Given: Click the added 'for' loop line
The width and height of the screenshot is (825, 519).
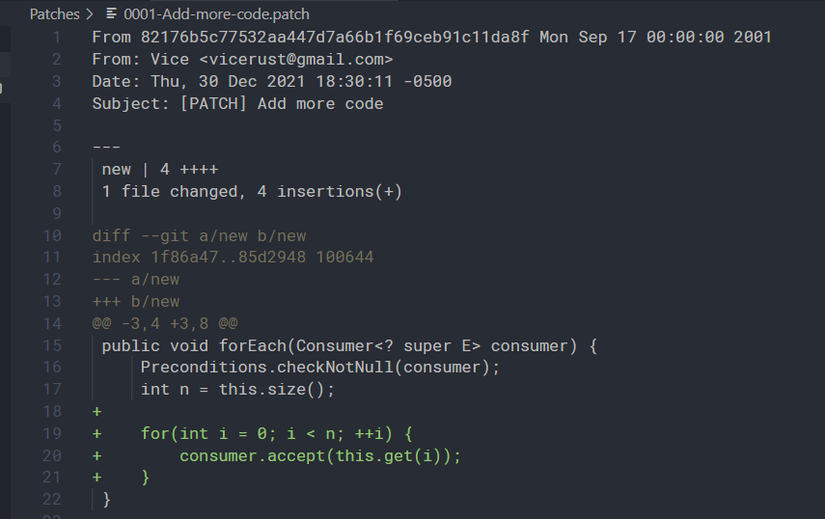Looking at the screenshot, I should click(x=276, y=434).
